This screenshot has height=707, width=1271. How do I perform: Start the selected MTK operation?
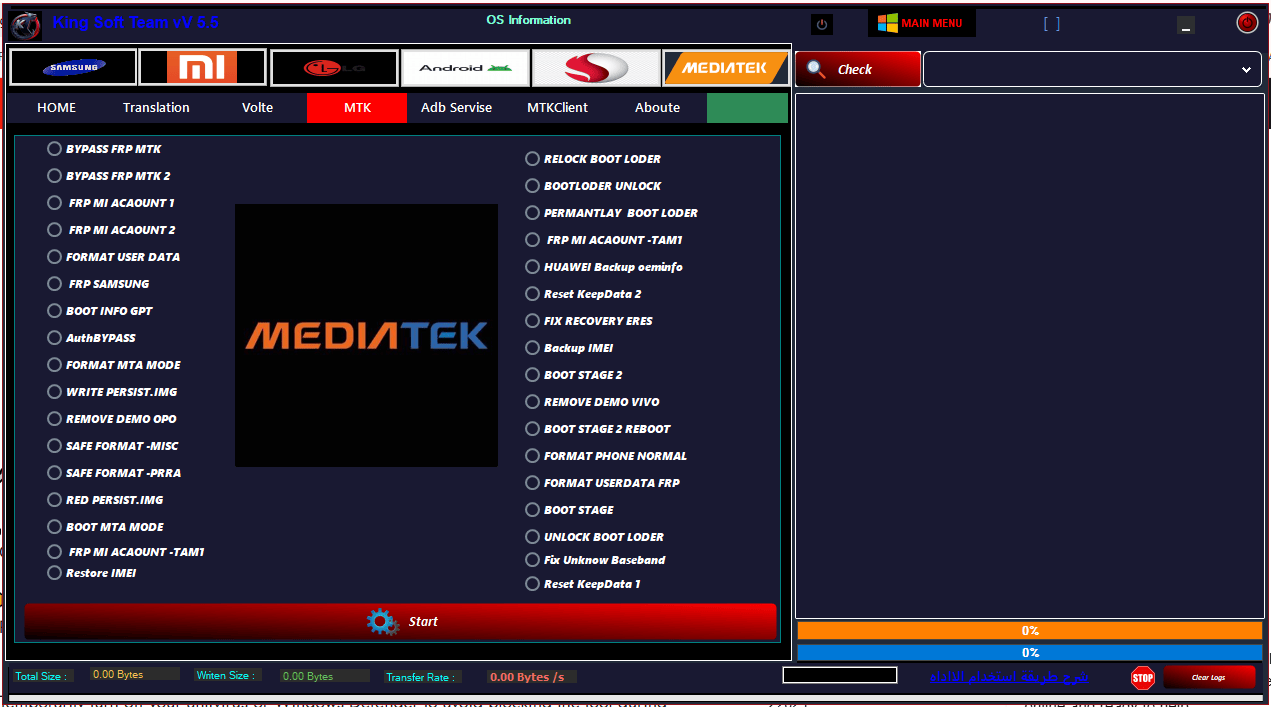click(400, 621)
